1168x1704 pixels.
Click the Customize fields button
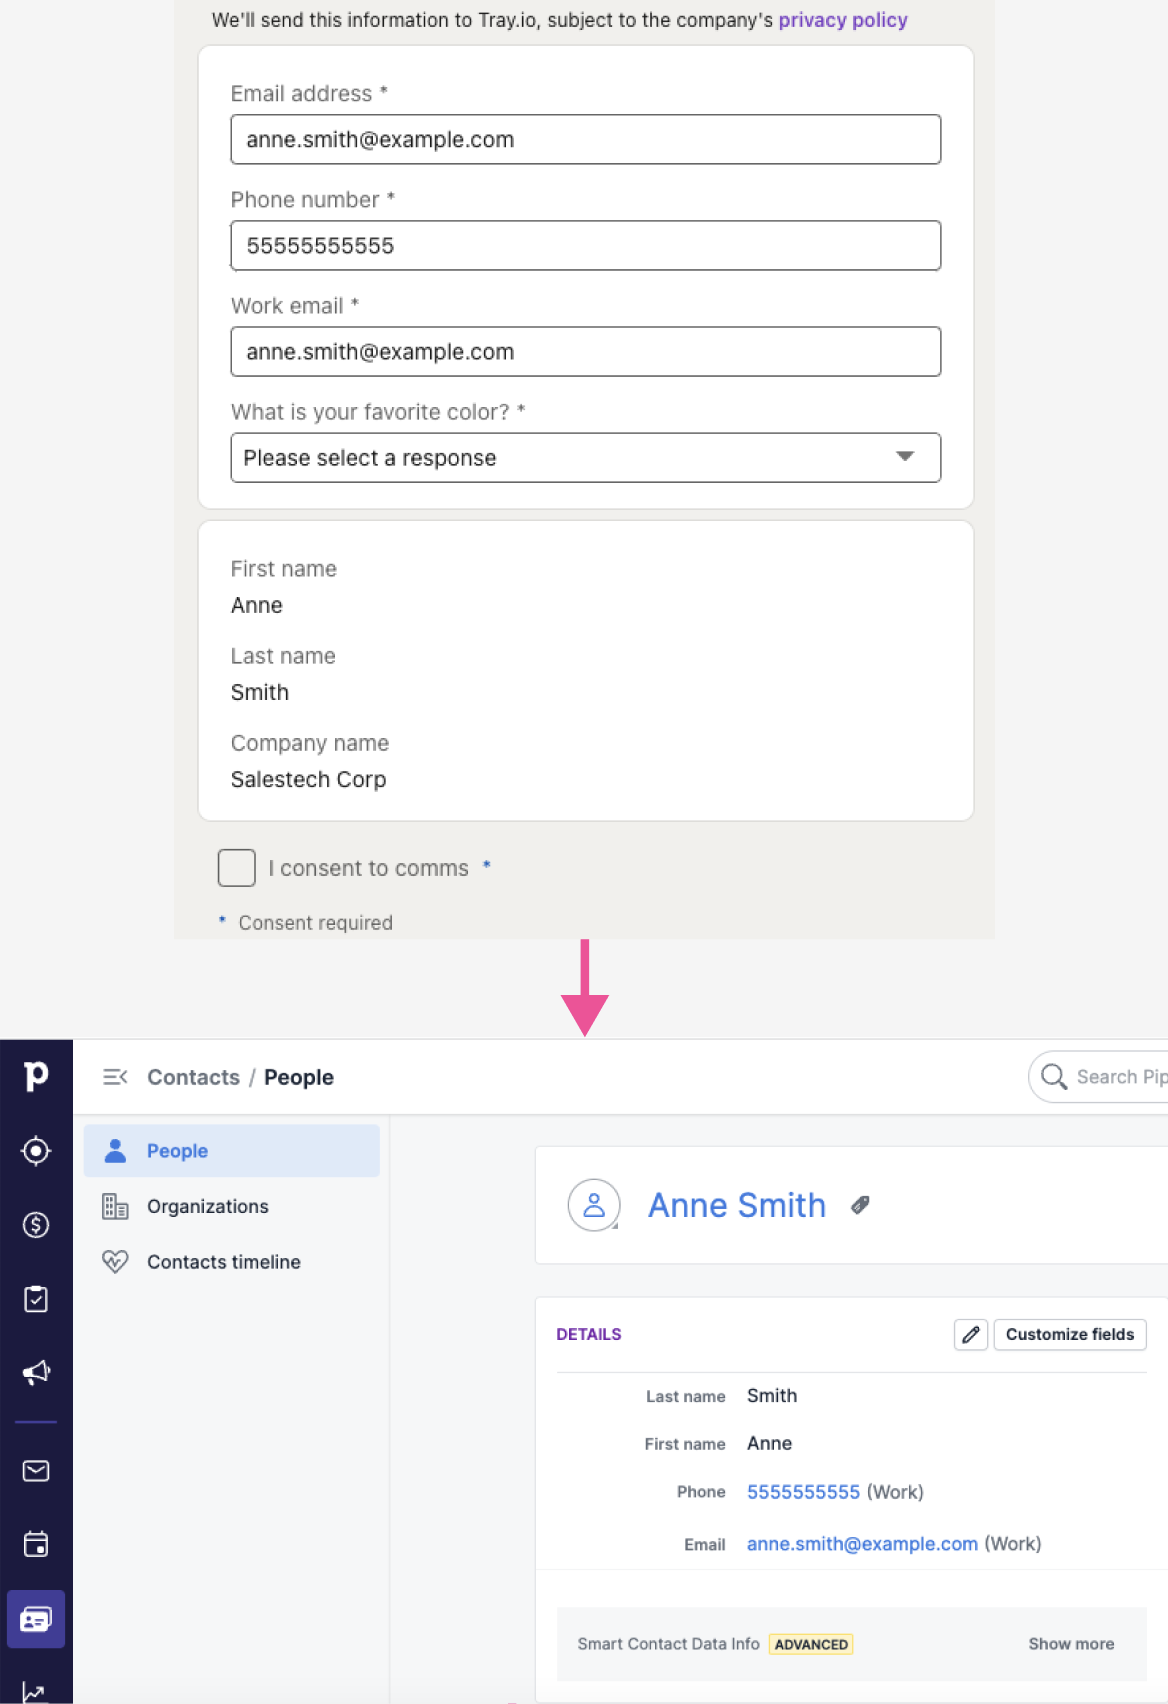[1069, 1334]
